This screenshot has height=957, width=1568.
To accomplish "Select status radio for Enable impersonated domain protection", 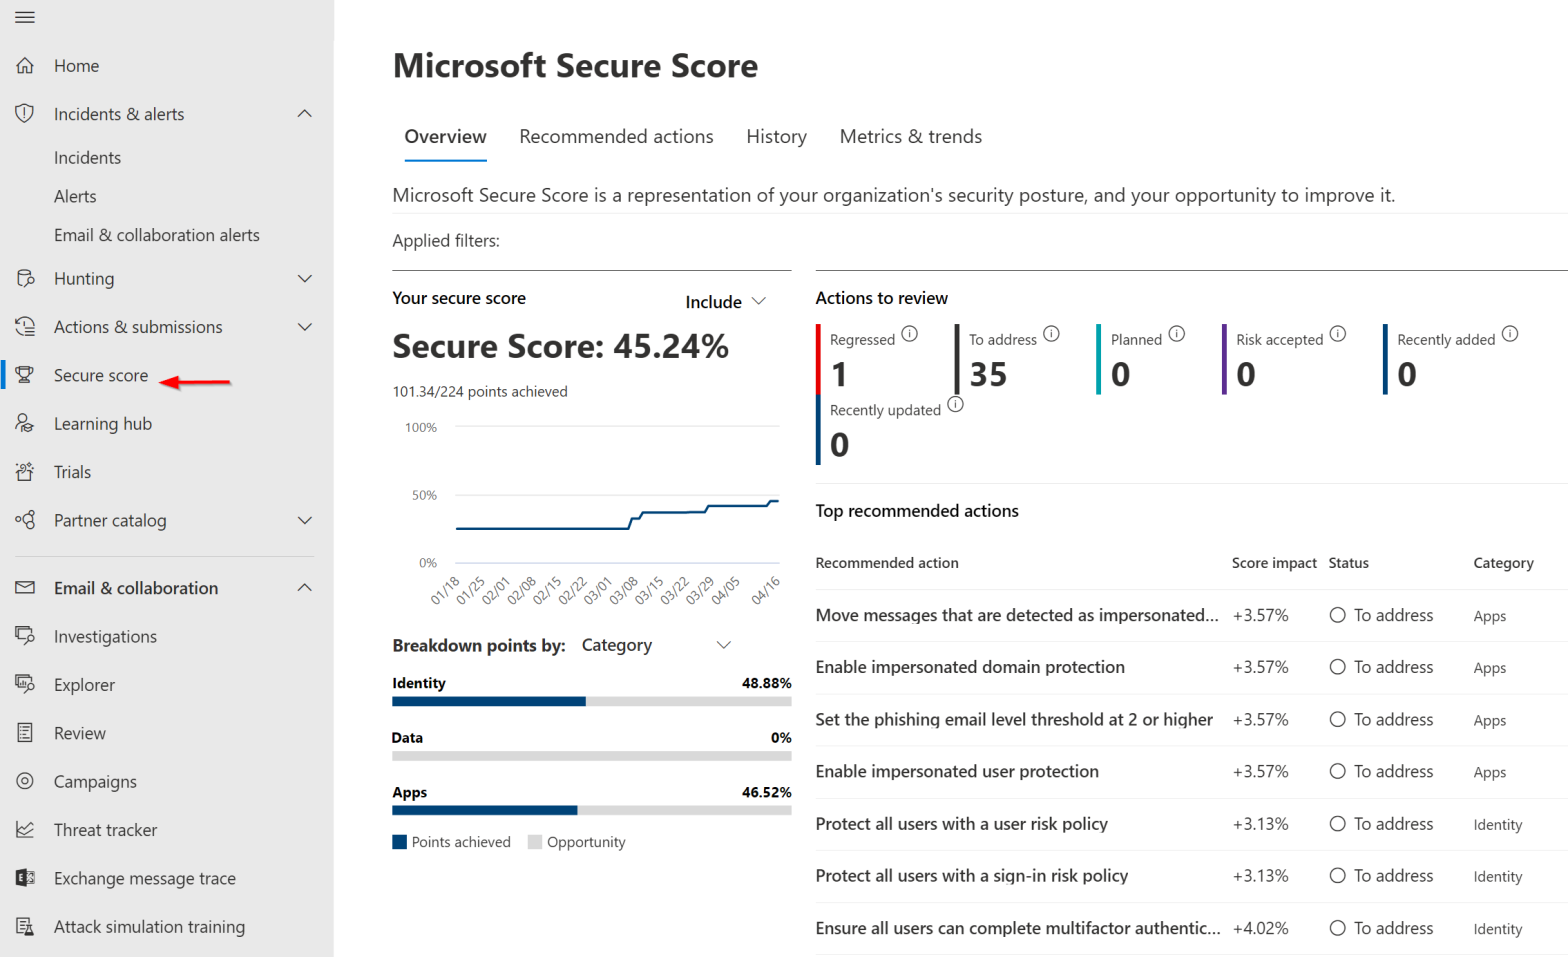I will click(x=1338, y=667).
